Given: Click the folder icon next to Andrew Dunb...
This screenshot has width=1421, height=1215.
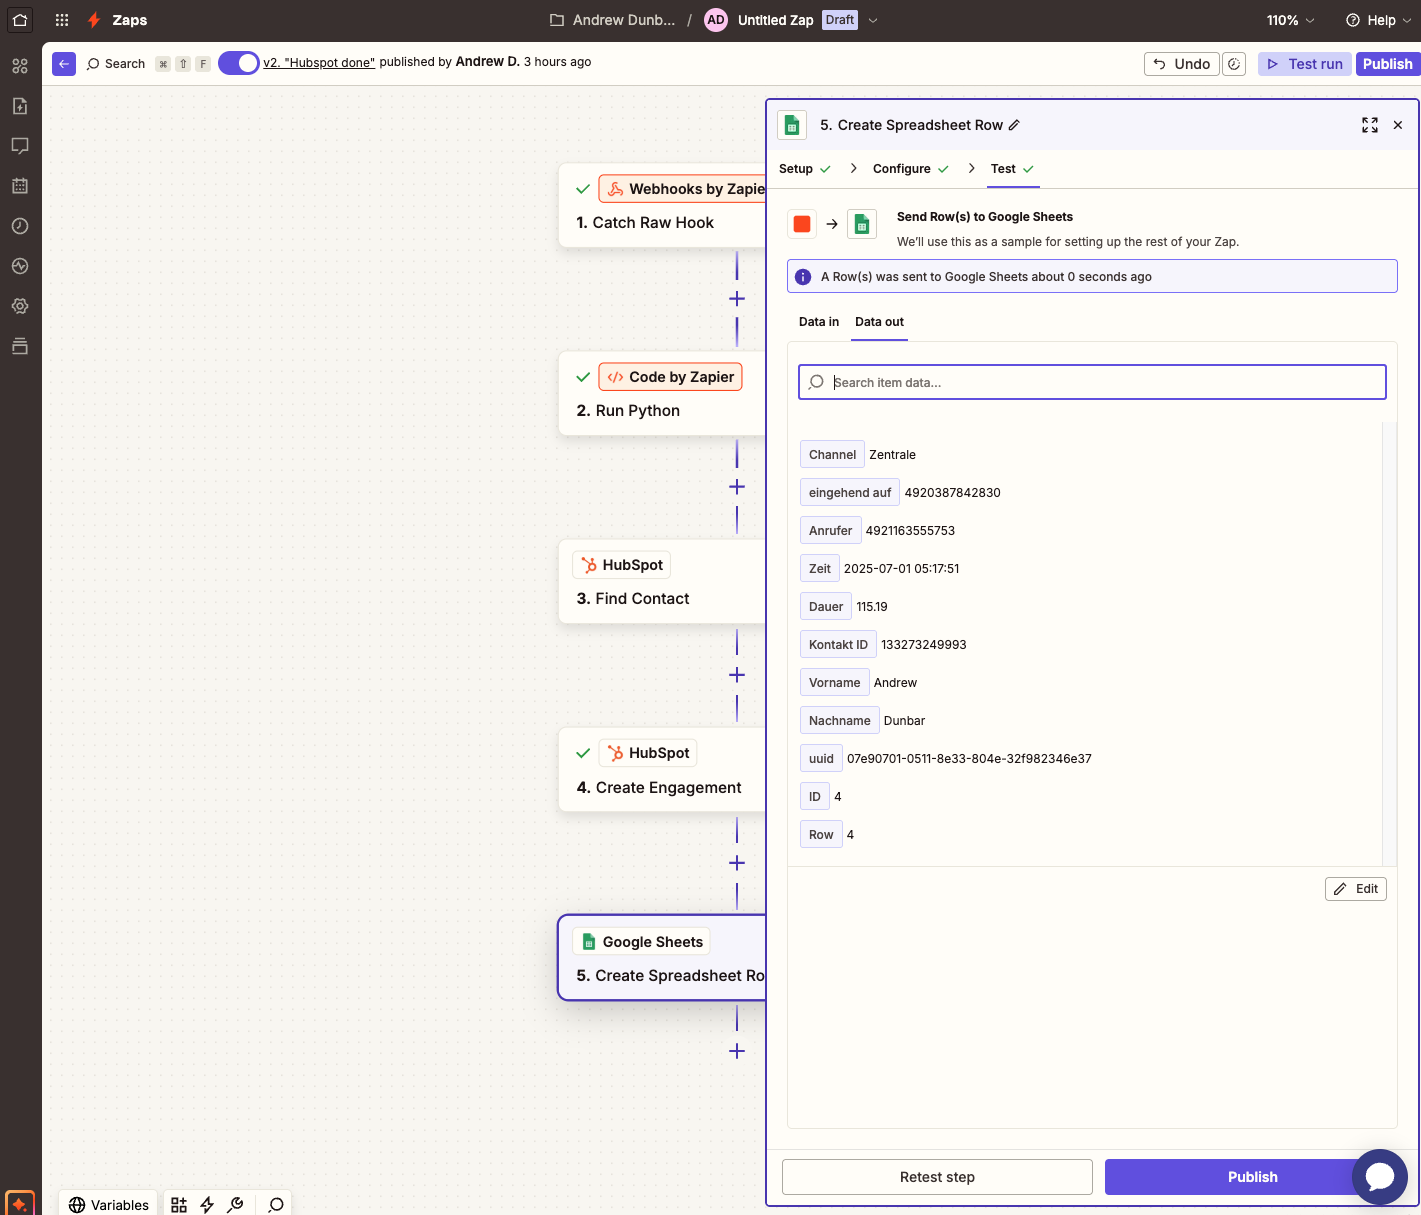Looking at the screenshot, I should [x=557, y=20].
